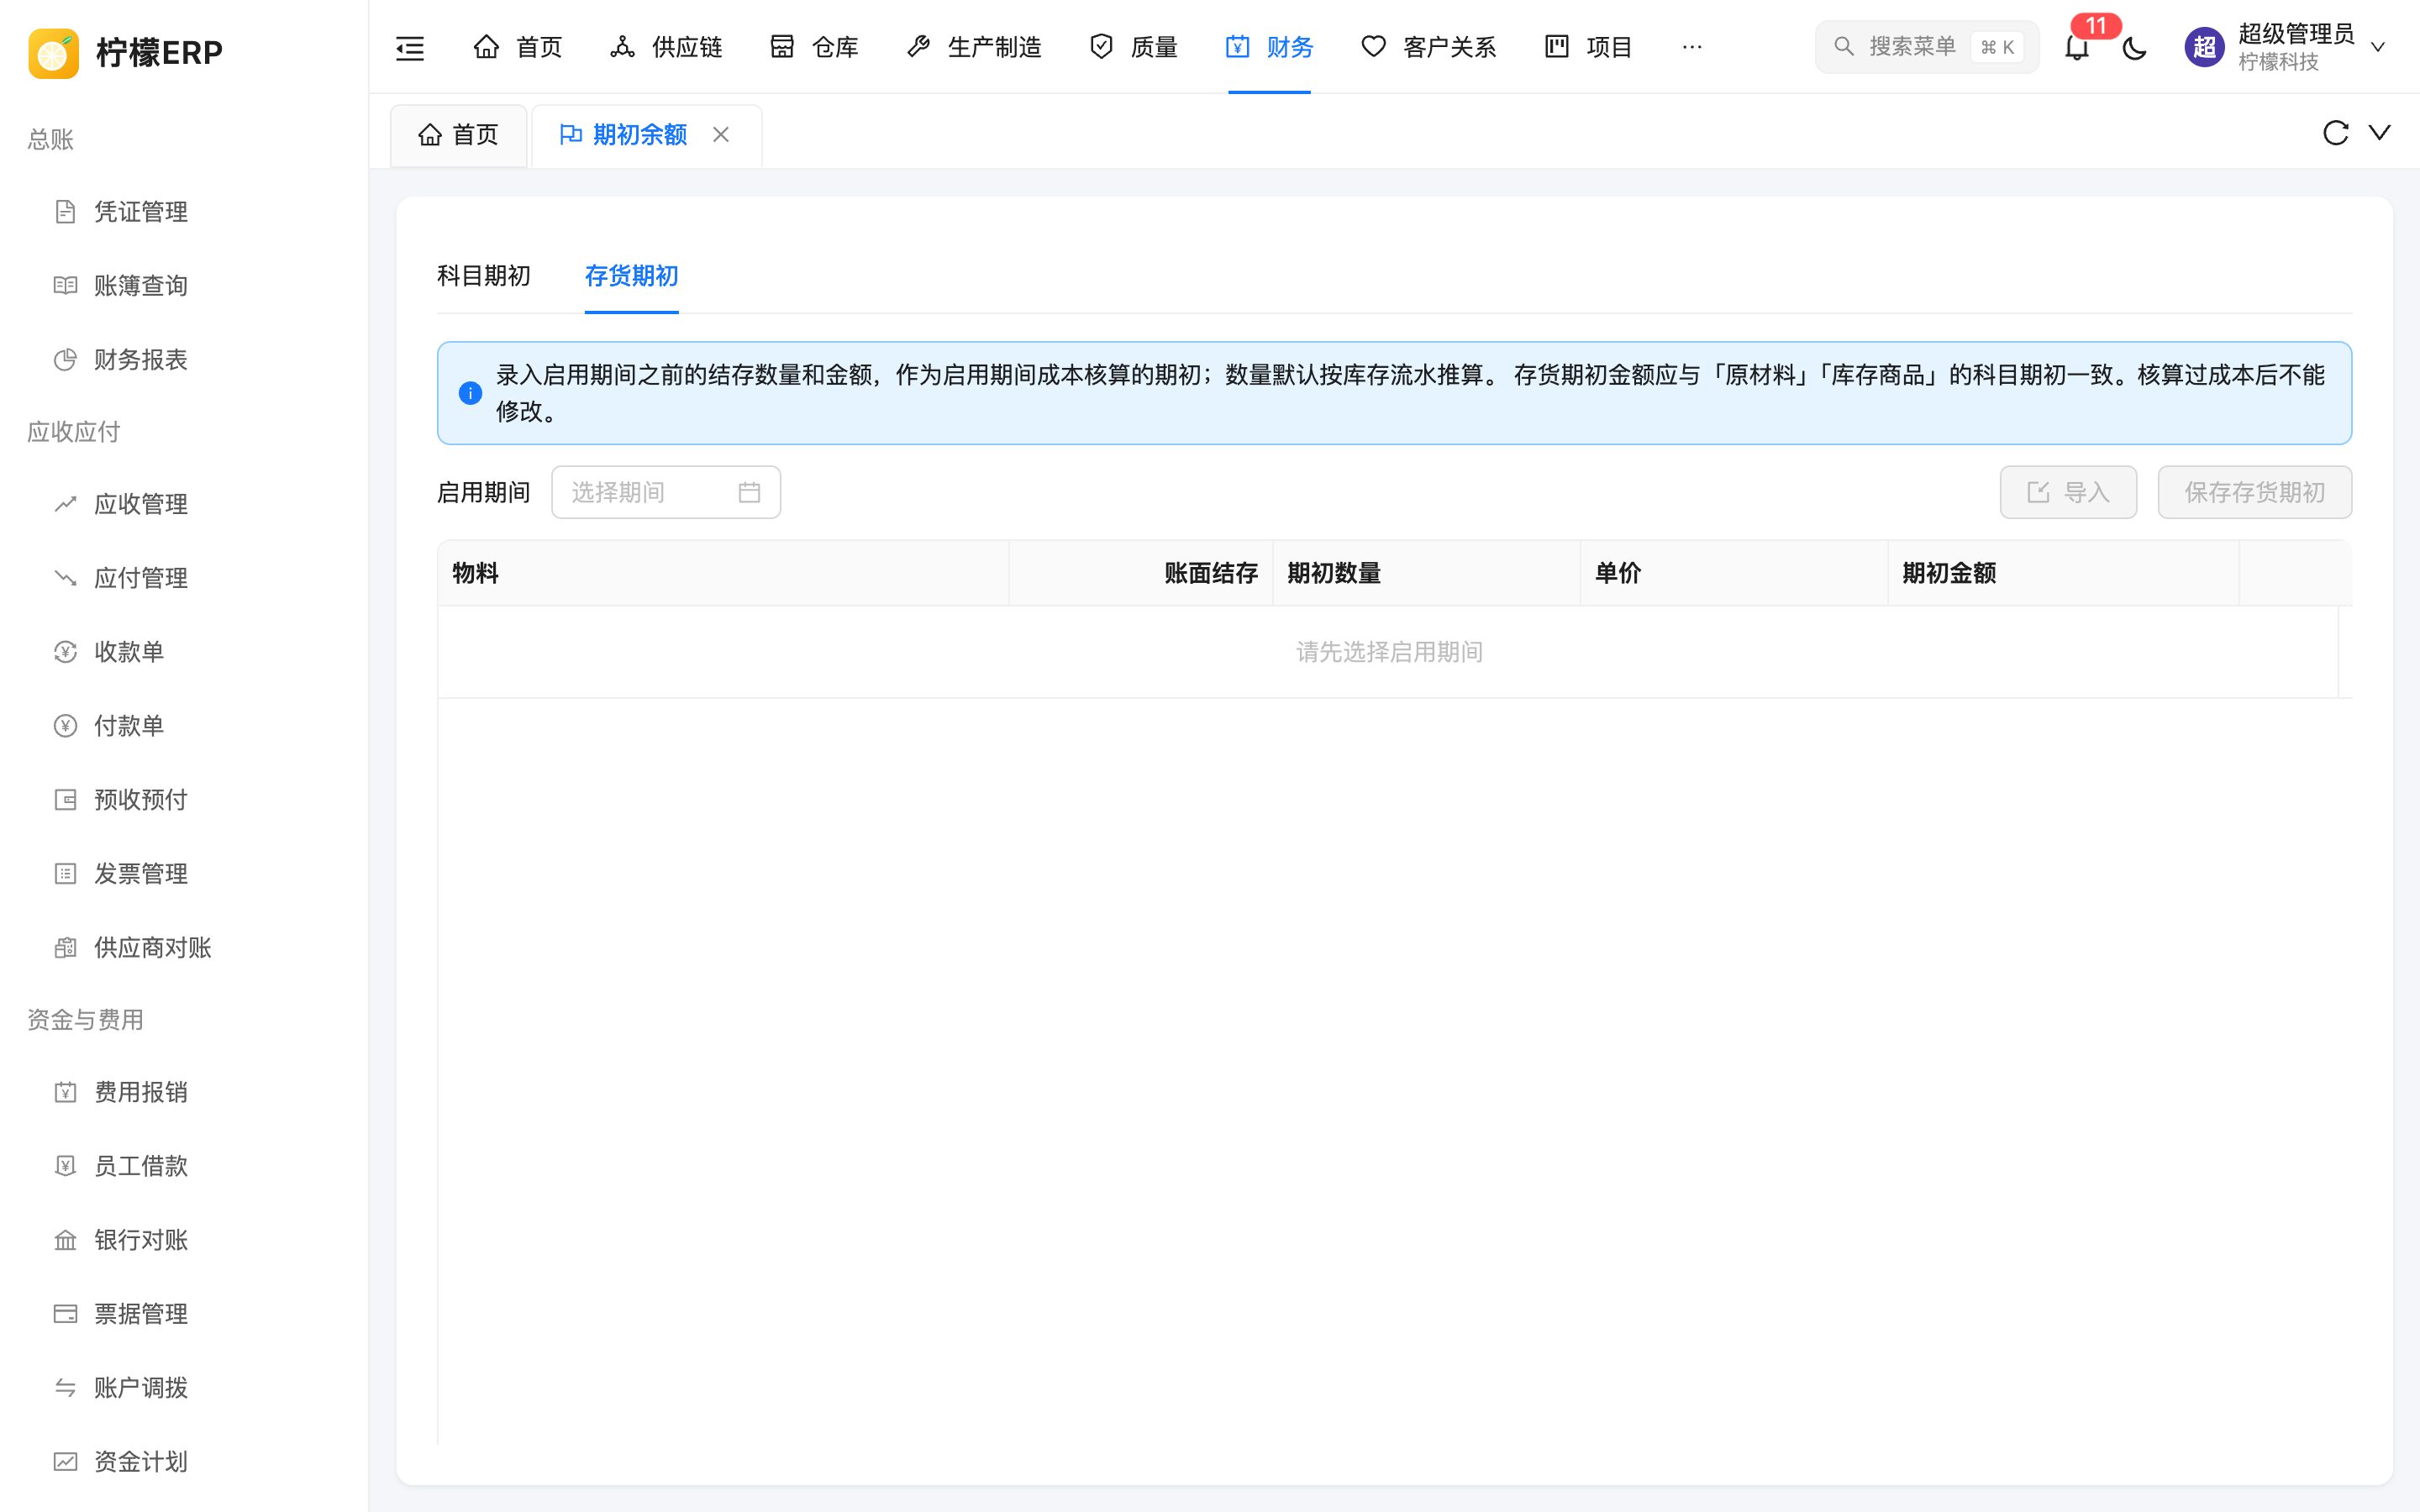This screenshot has height=1512, width=2420.
Task: Select the 存货期初 tab
Action: coord(632,276)
